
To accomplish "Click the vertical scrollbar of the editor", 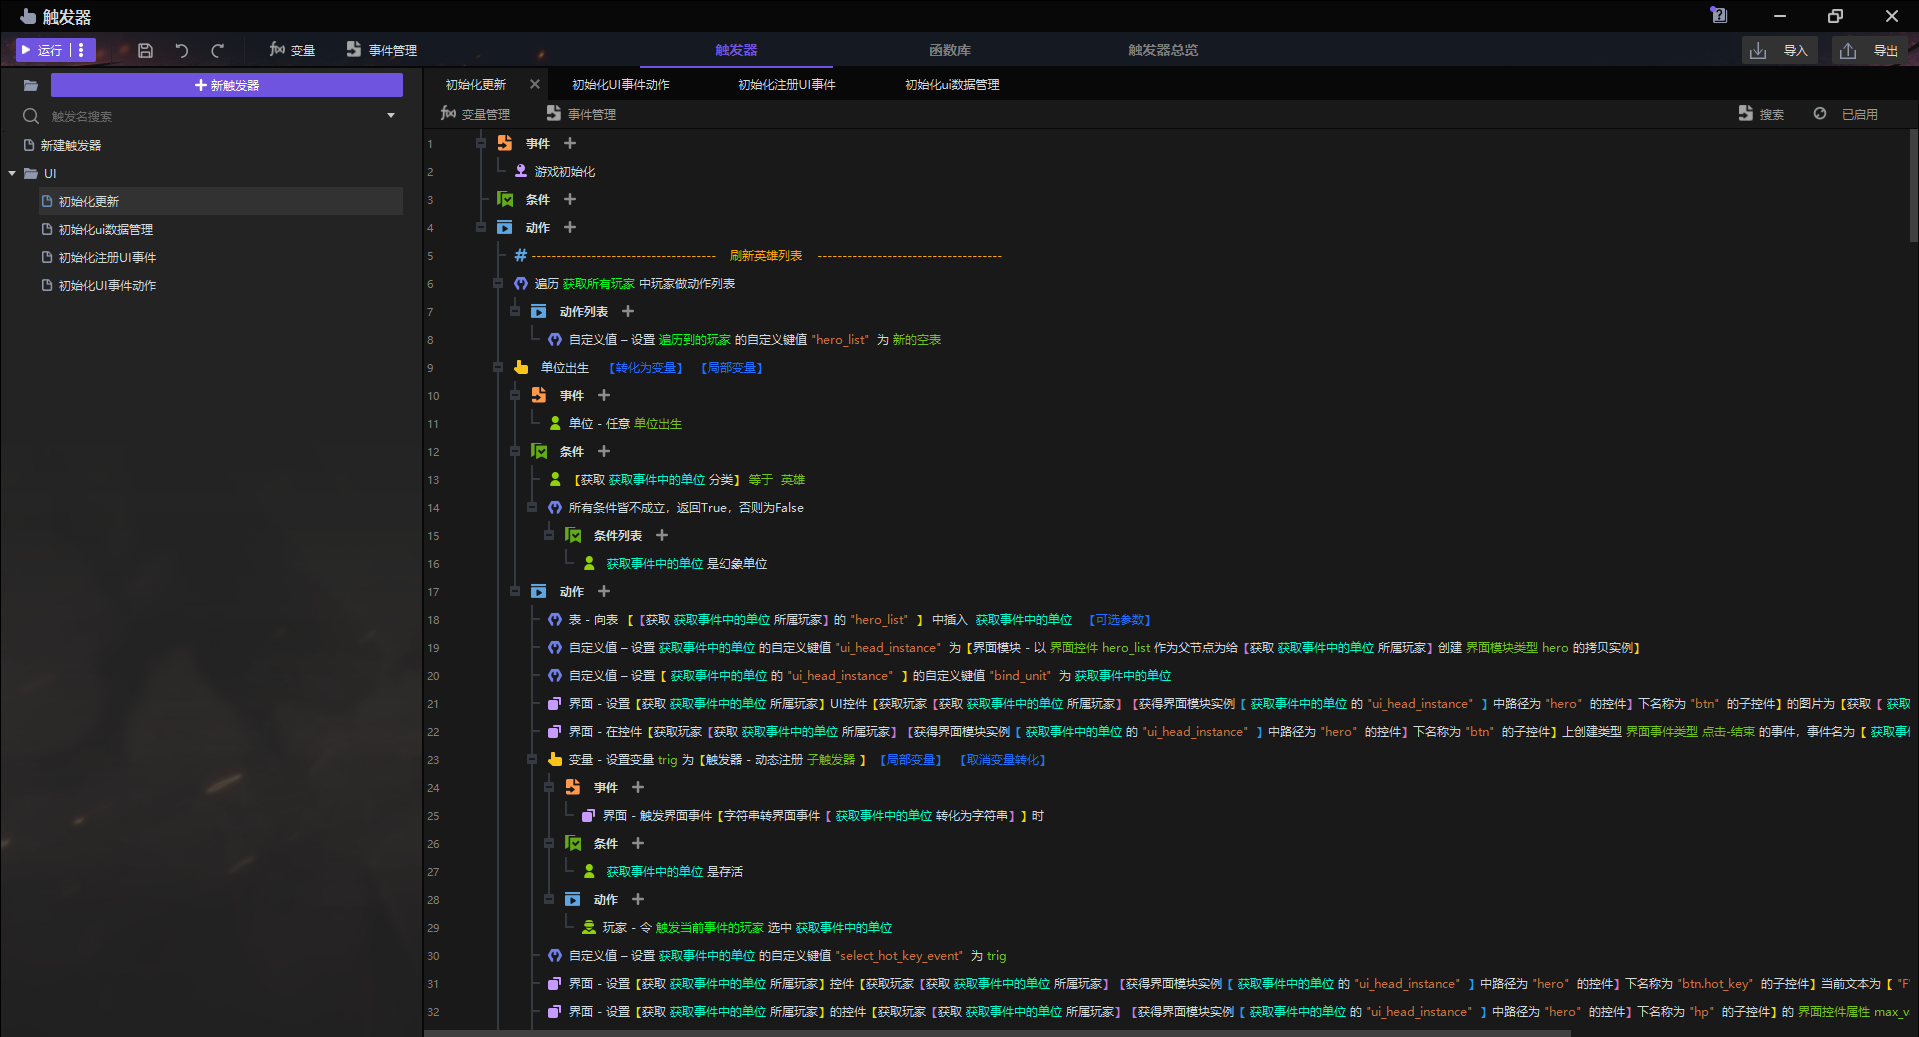I will click(x=1913, y=186).
